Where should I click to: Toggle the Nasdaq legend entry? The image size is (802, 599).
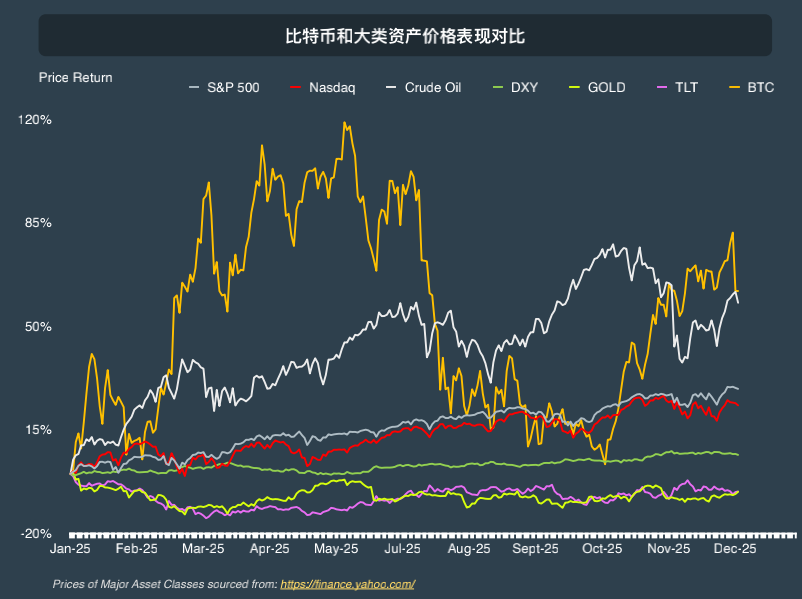pos(322,87)
